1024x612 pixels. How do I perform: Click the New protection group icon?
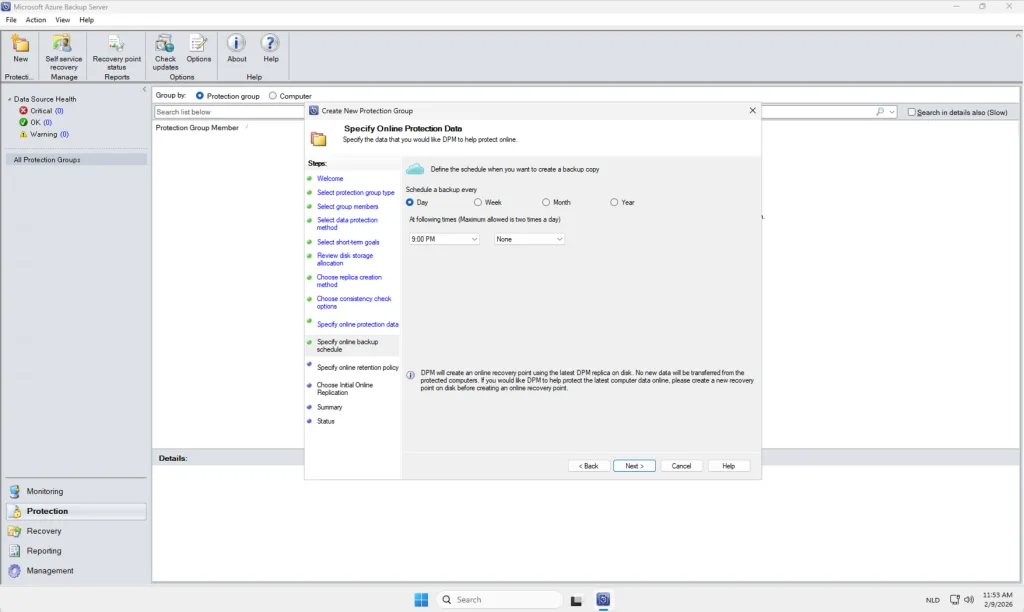tap(20, 44)
